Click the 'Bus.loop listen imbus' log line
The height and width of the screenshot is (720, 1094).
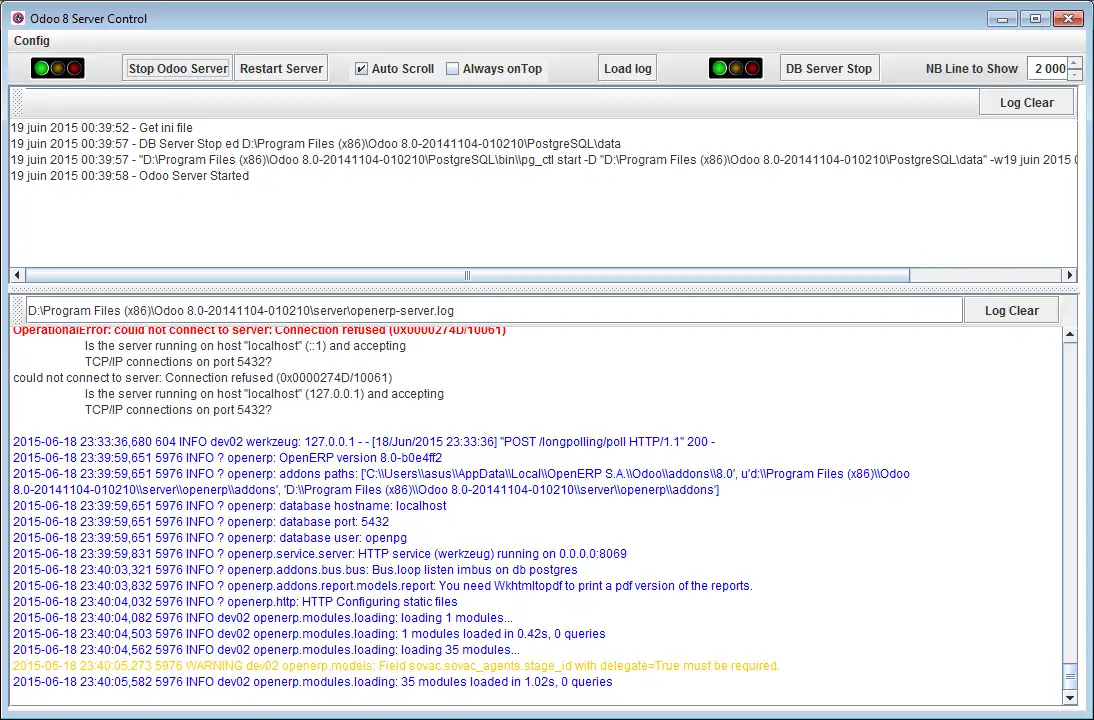tap(295, 570)
